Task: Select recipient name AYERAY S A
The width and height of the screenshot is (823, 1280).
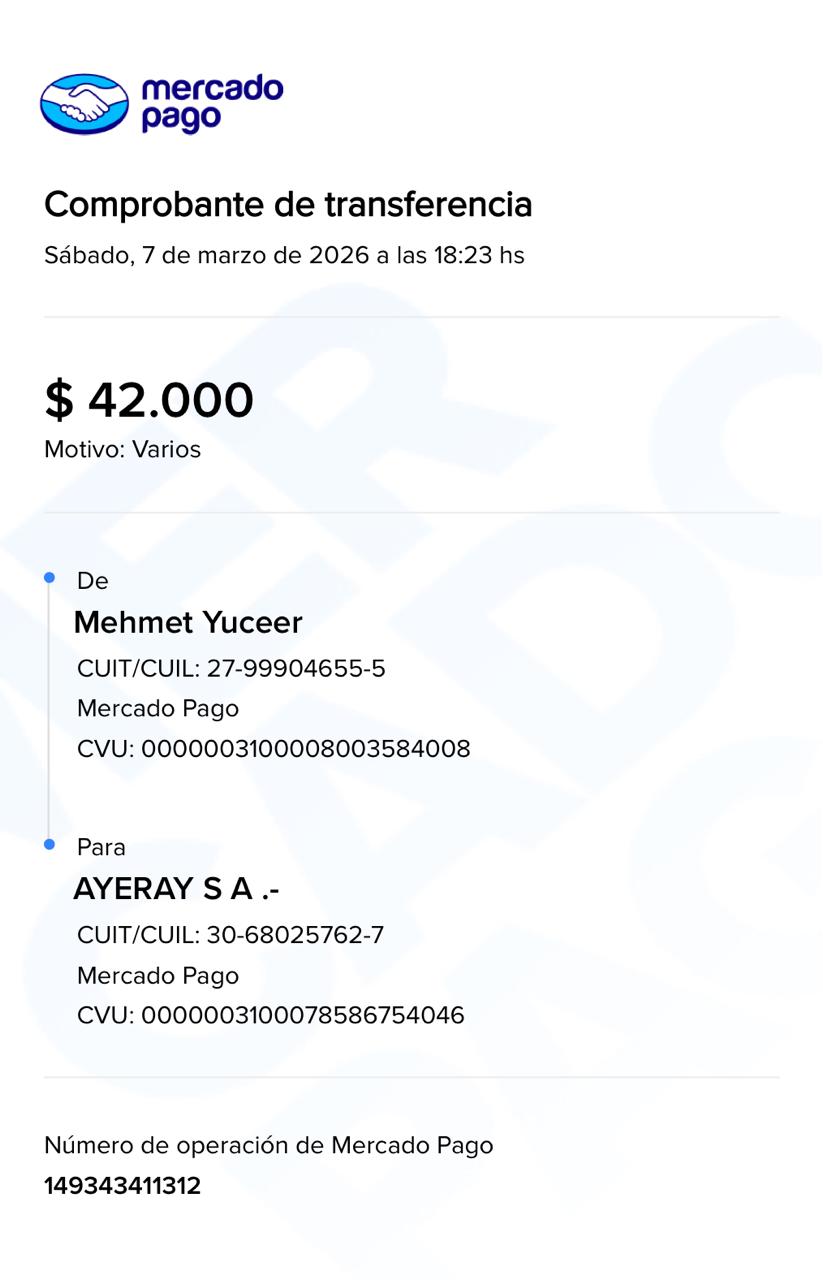Action: pyautogui.click(x=176, y=889)
